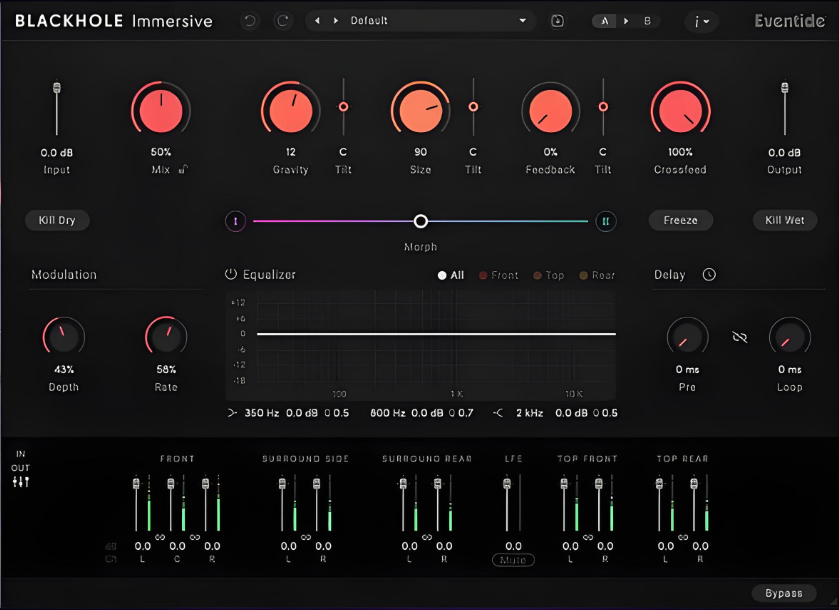Mute the LFE channel

(x=513, y=560)
